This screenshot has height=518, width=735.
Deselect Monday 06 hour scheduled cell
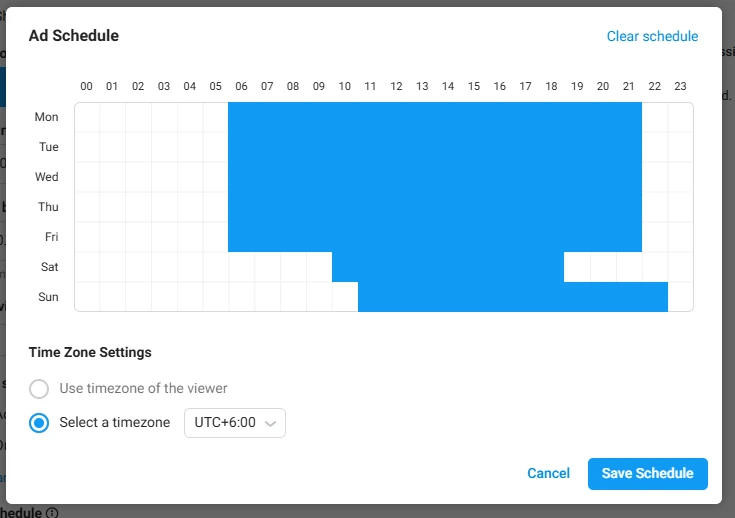tap(241, 117)
